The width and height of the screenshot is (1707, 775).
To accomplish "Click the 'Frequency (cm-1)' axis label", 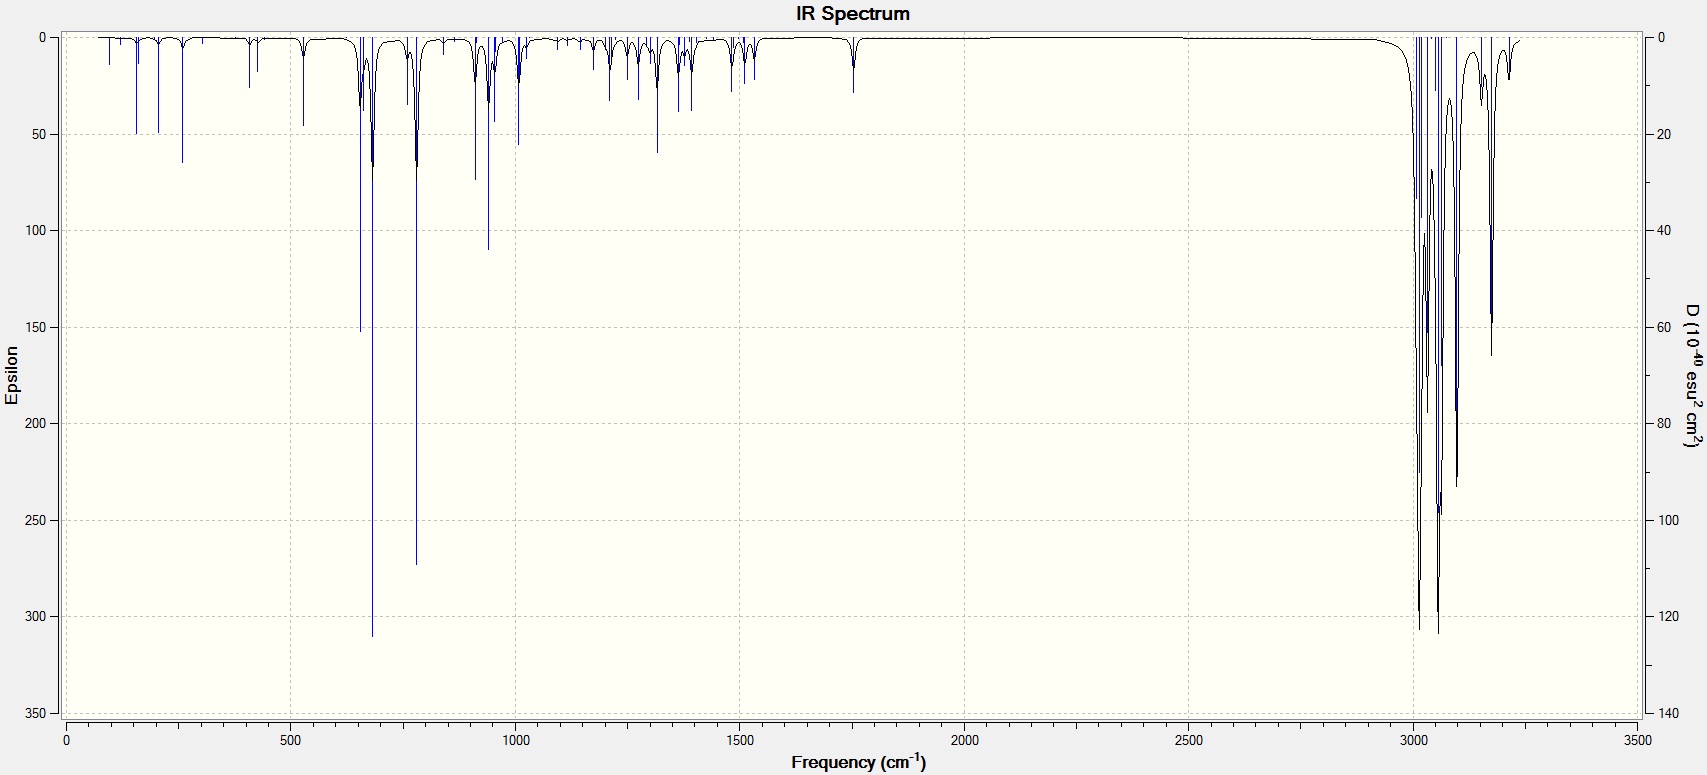I will coord(858,762).
